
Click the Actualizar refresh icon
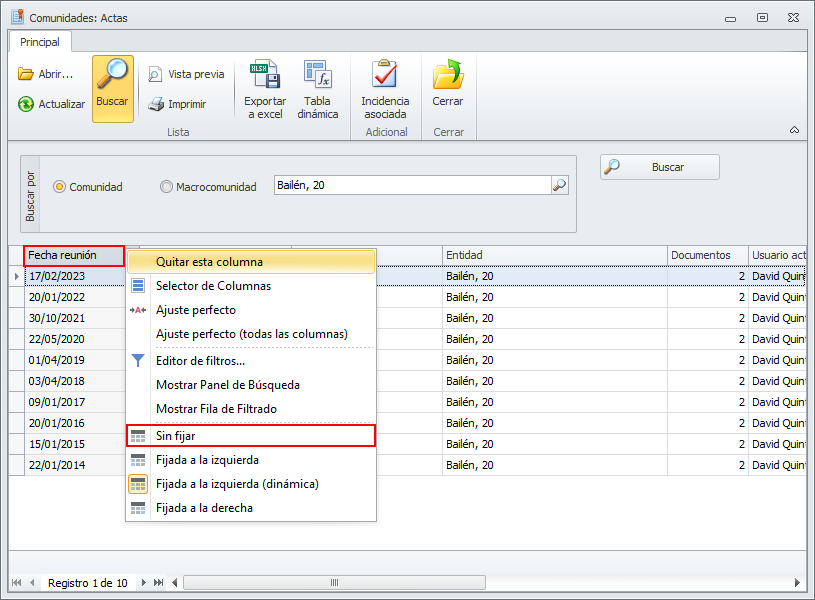(x=26, y=104)
